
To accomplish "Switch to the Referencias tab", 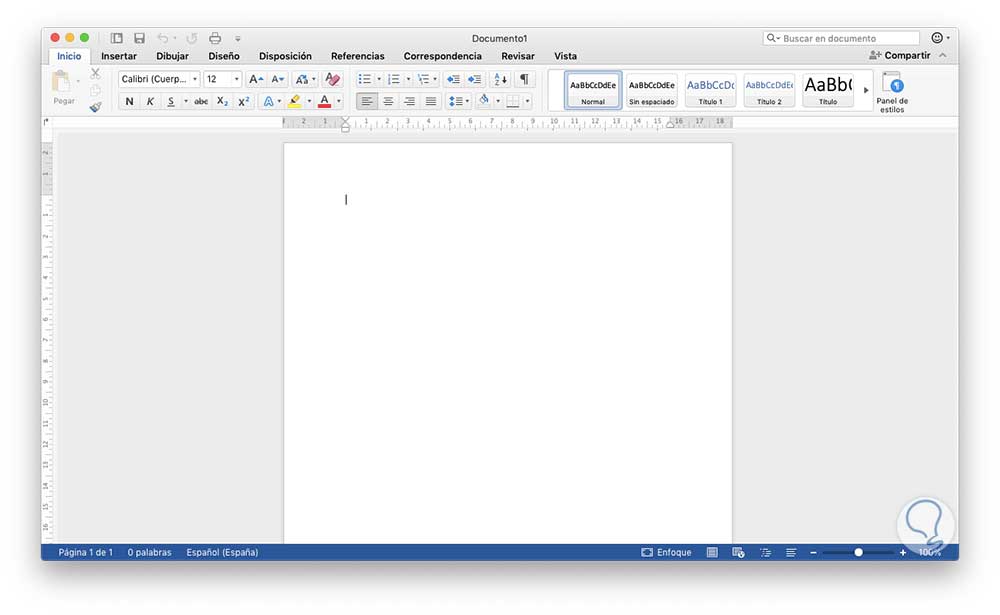I will [x=358, y=56].
